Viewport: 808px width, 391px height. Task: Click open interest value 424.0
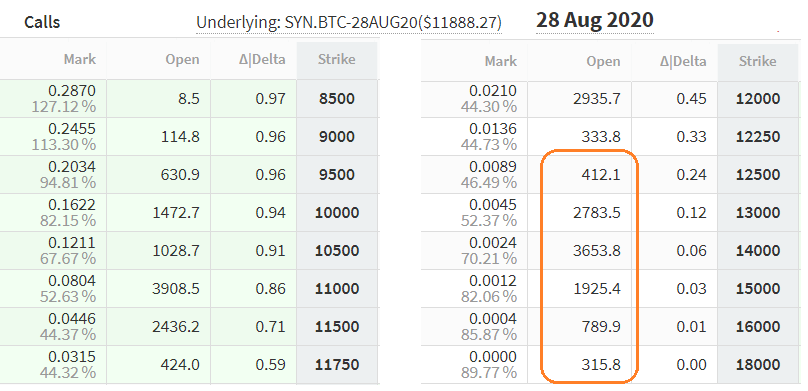click(180, 365)
